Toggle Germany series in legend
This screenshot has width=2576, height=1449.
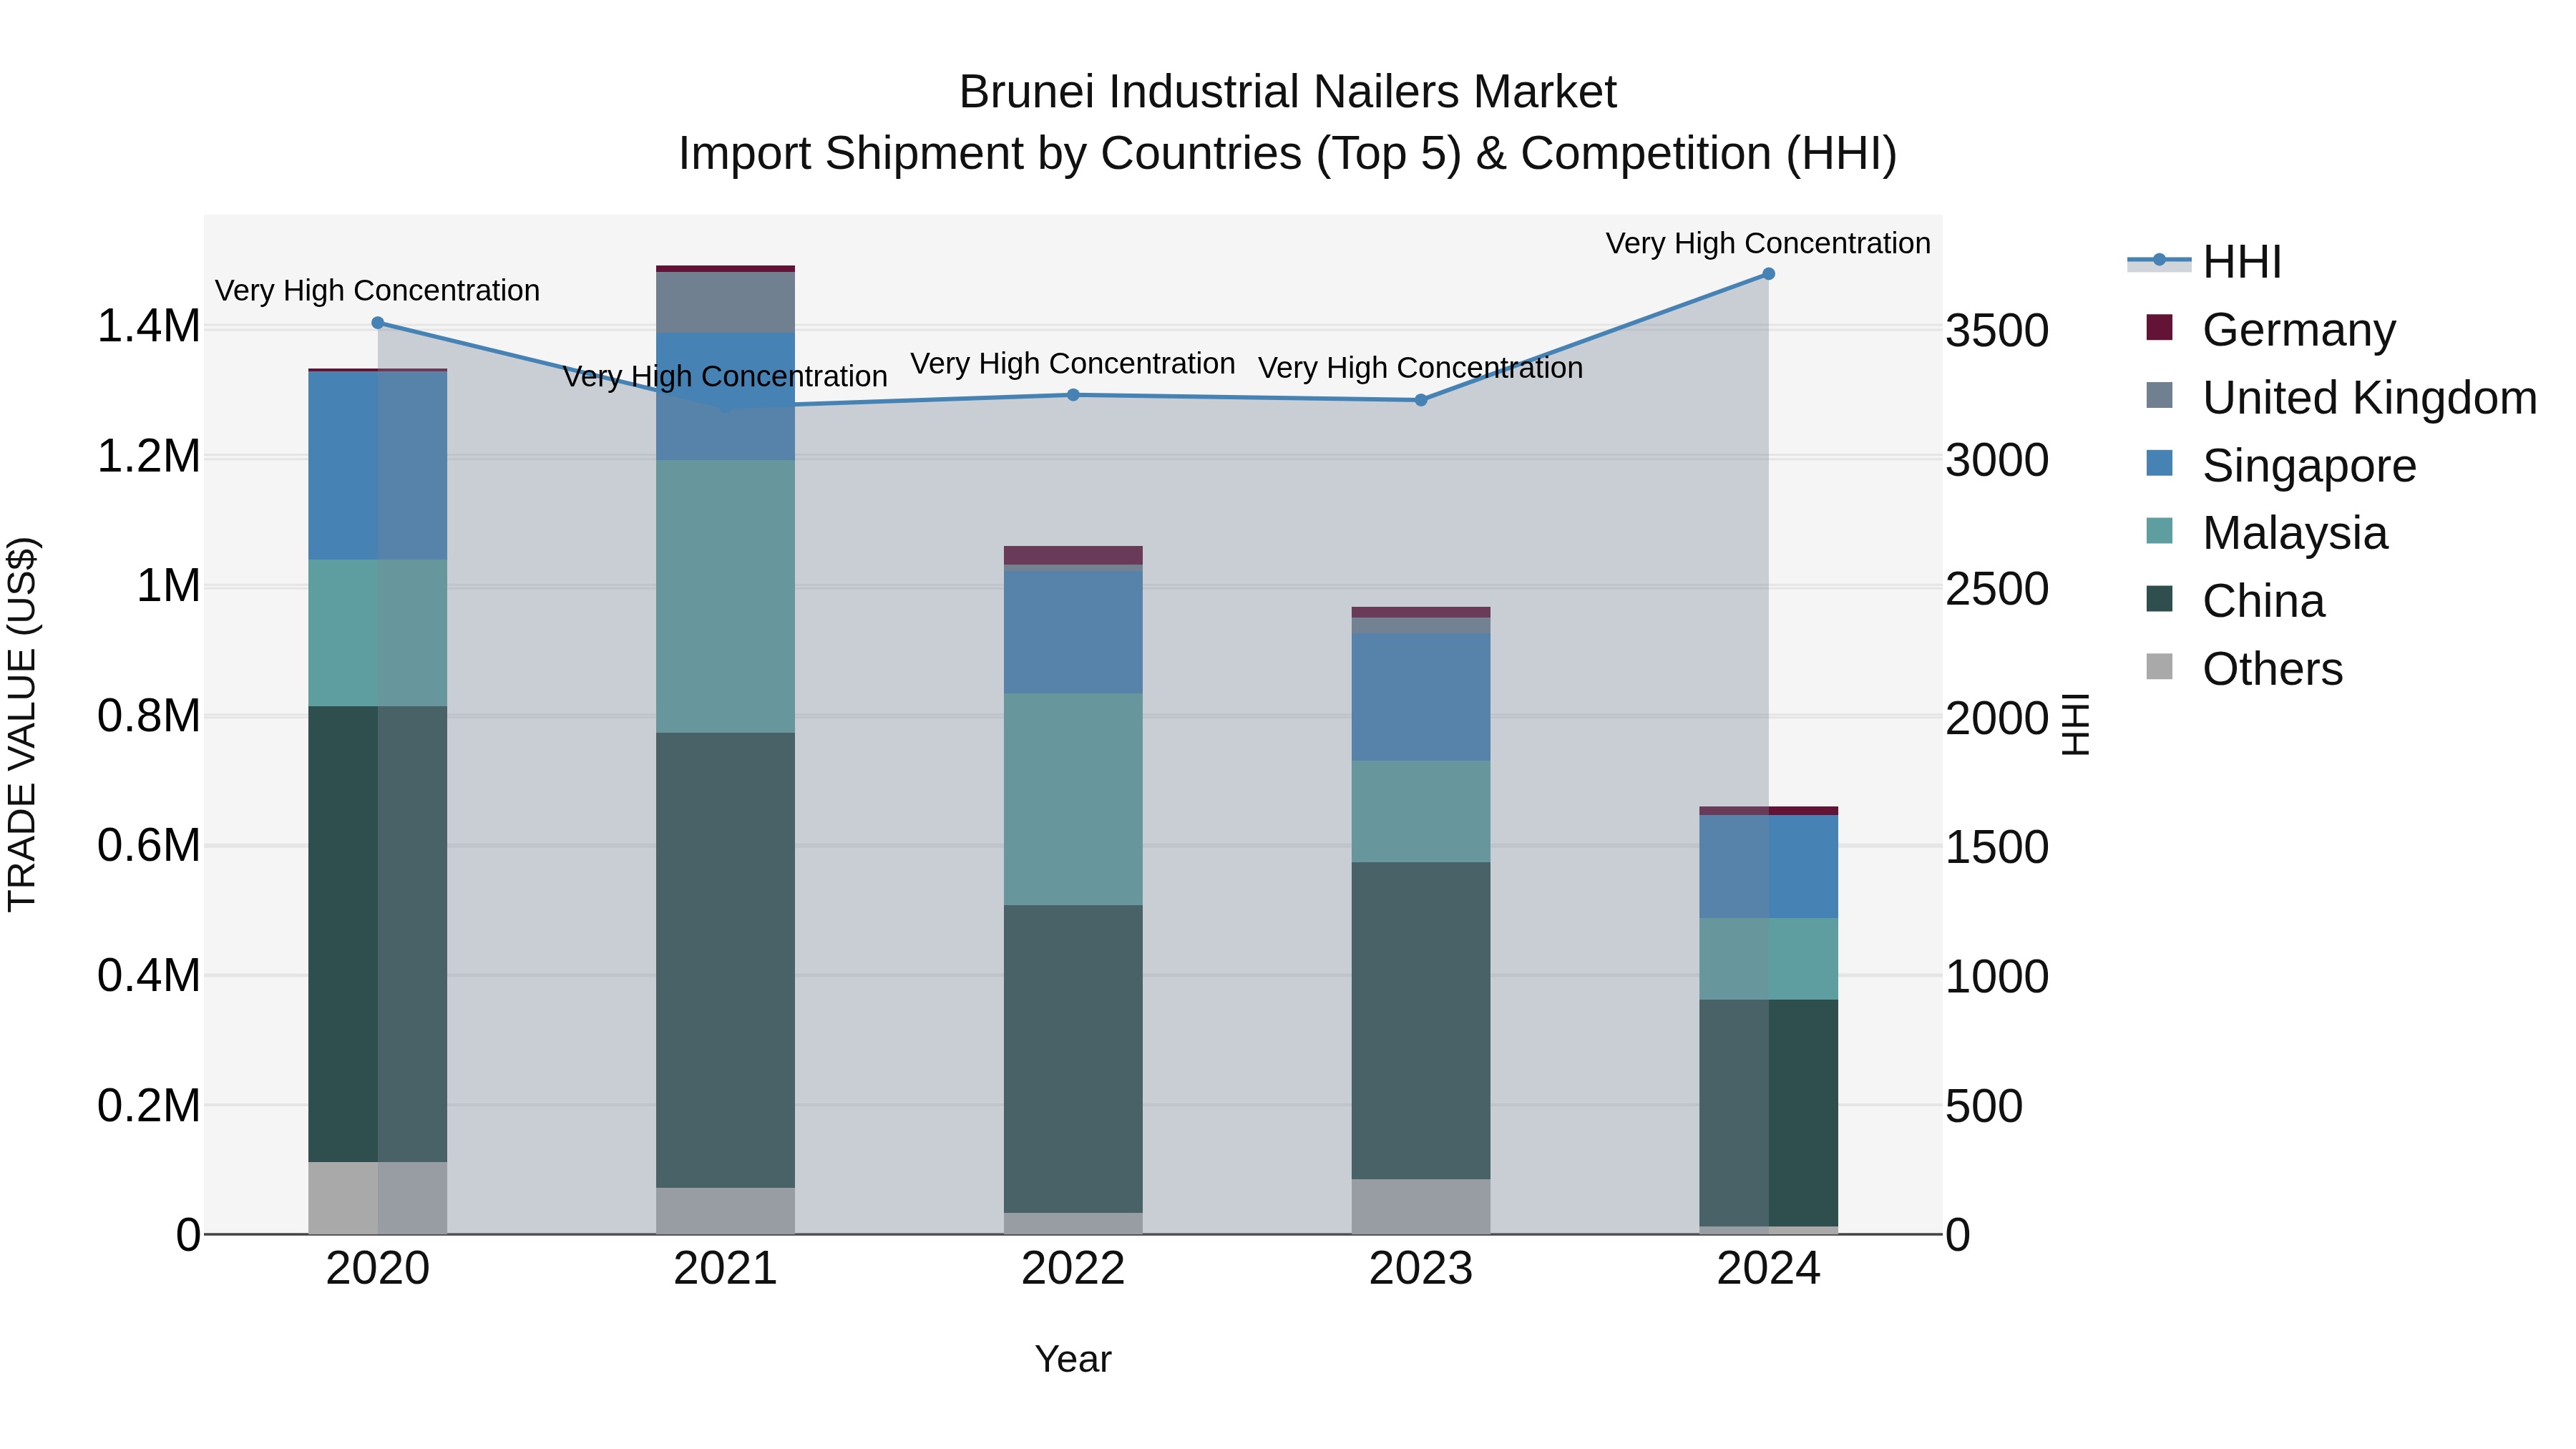click(x=2271, y=330)
